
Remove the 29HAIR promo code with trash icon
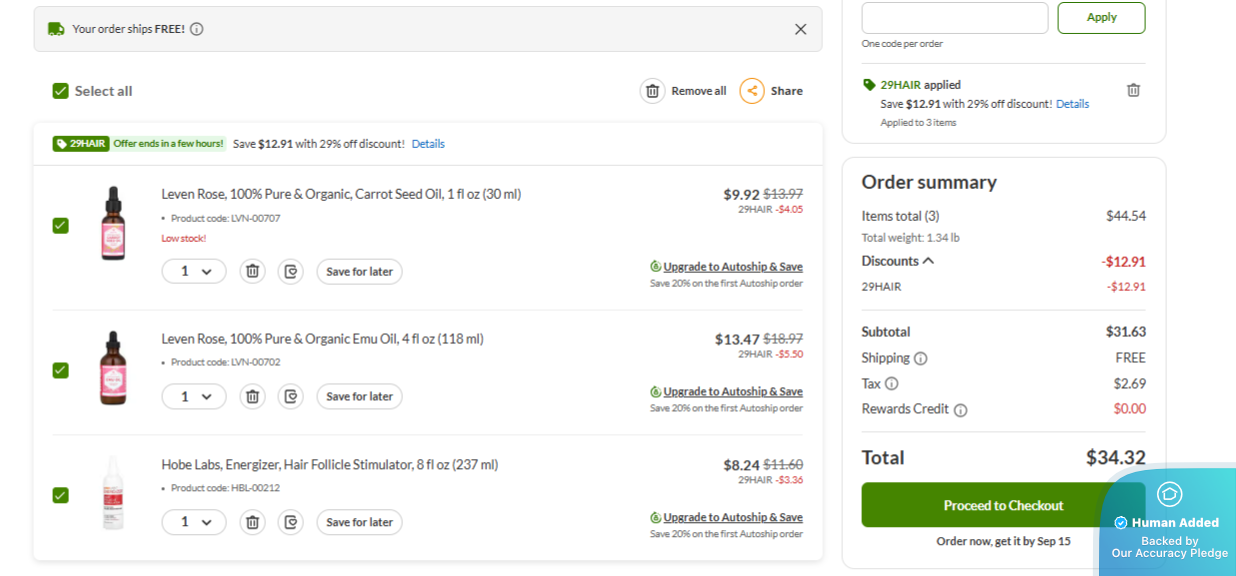point(1133,90)
